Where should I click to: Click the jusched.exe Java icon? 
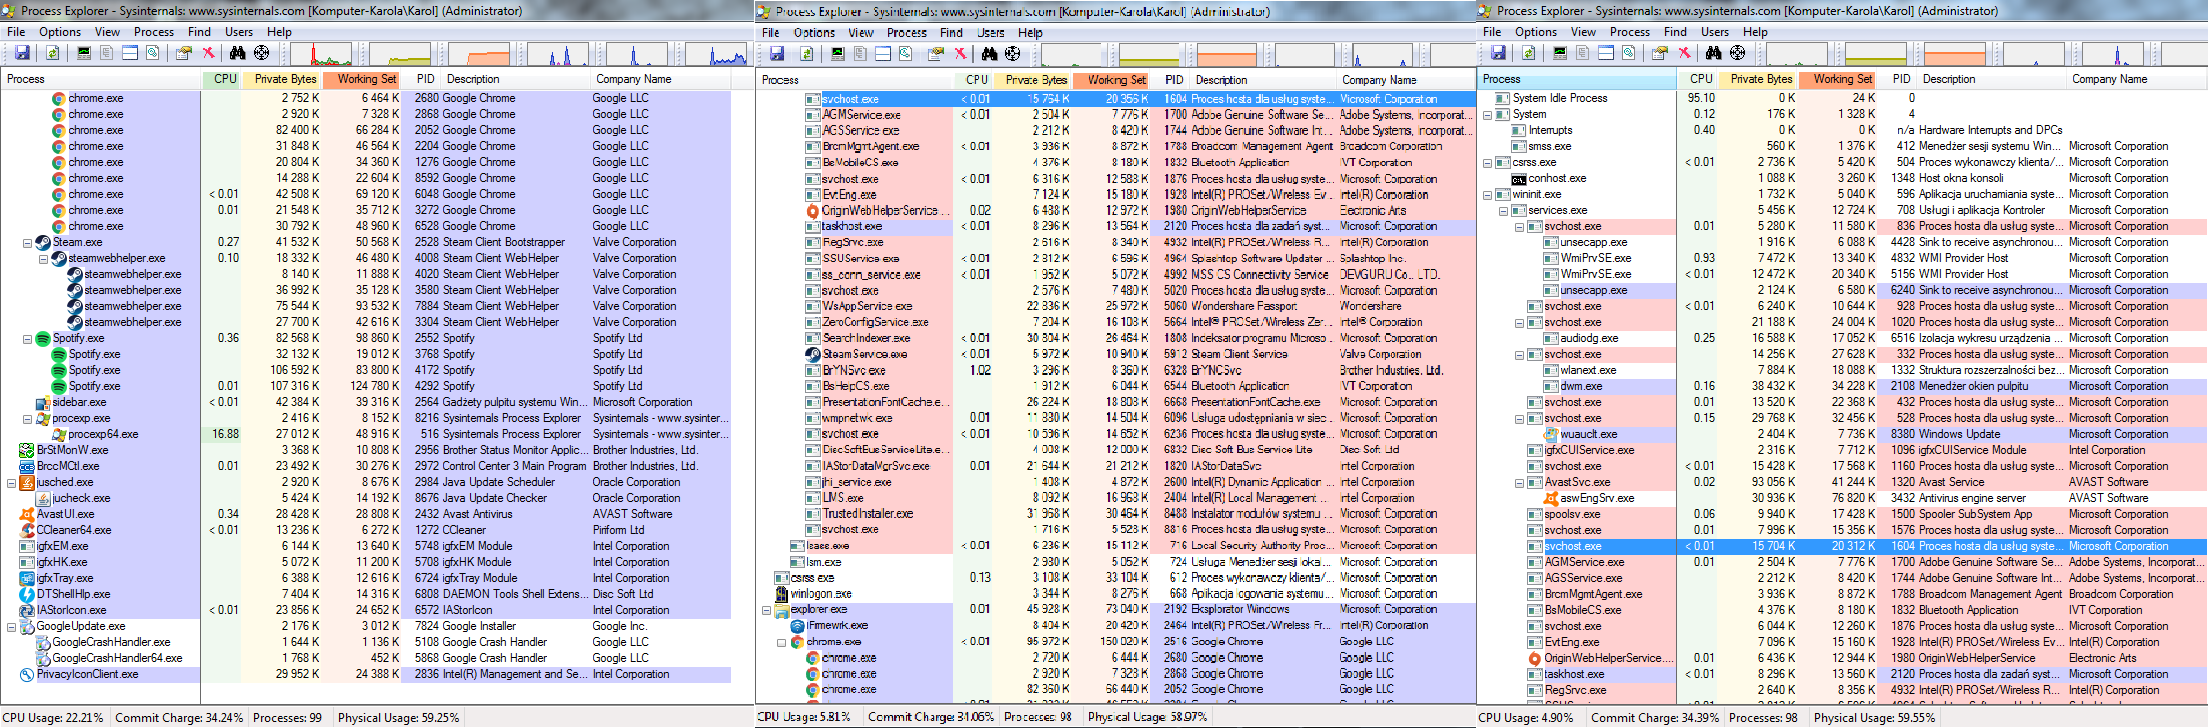click(27, 482)
